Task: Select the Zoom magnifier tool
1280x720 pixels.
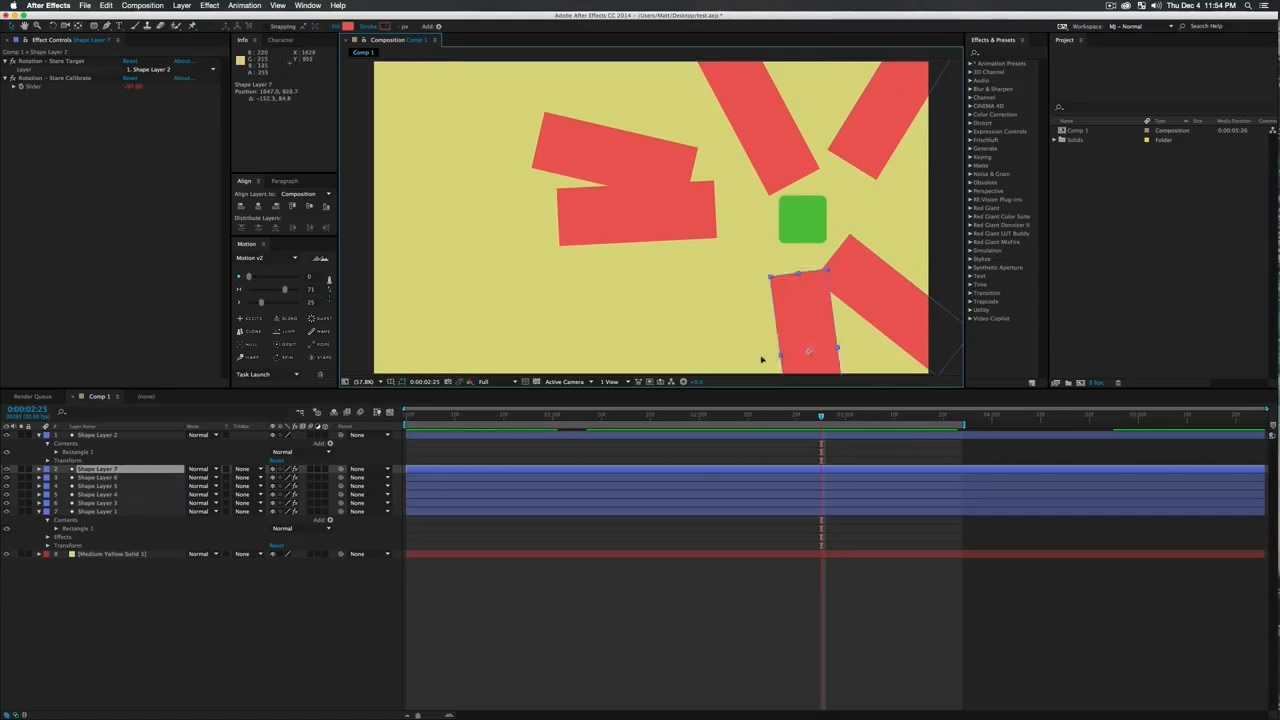Action: click(37, 26)
